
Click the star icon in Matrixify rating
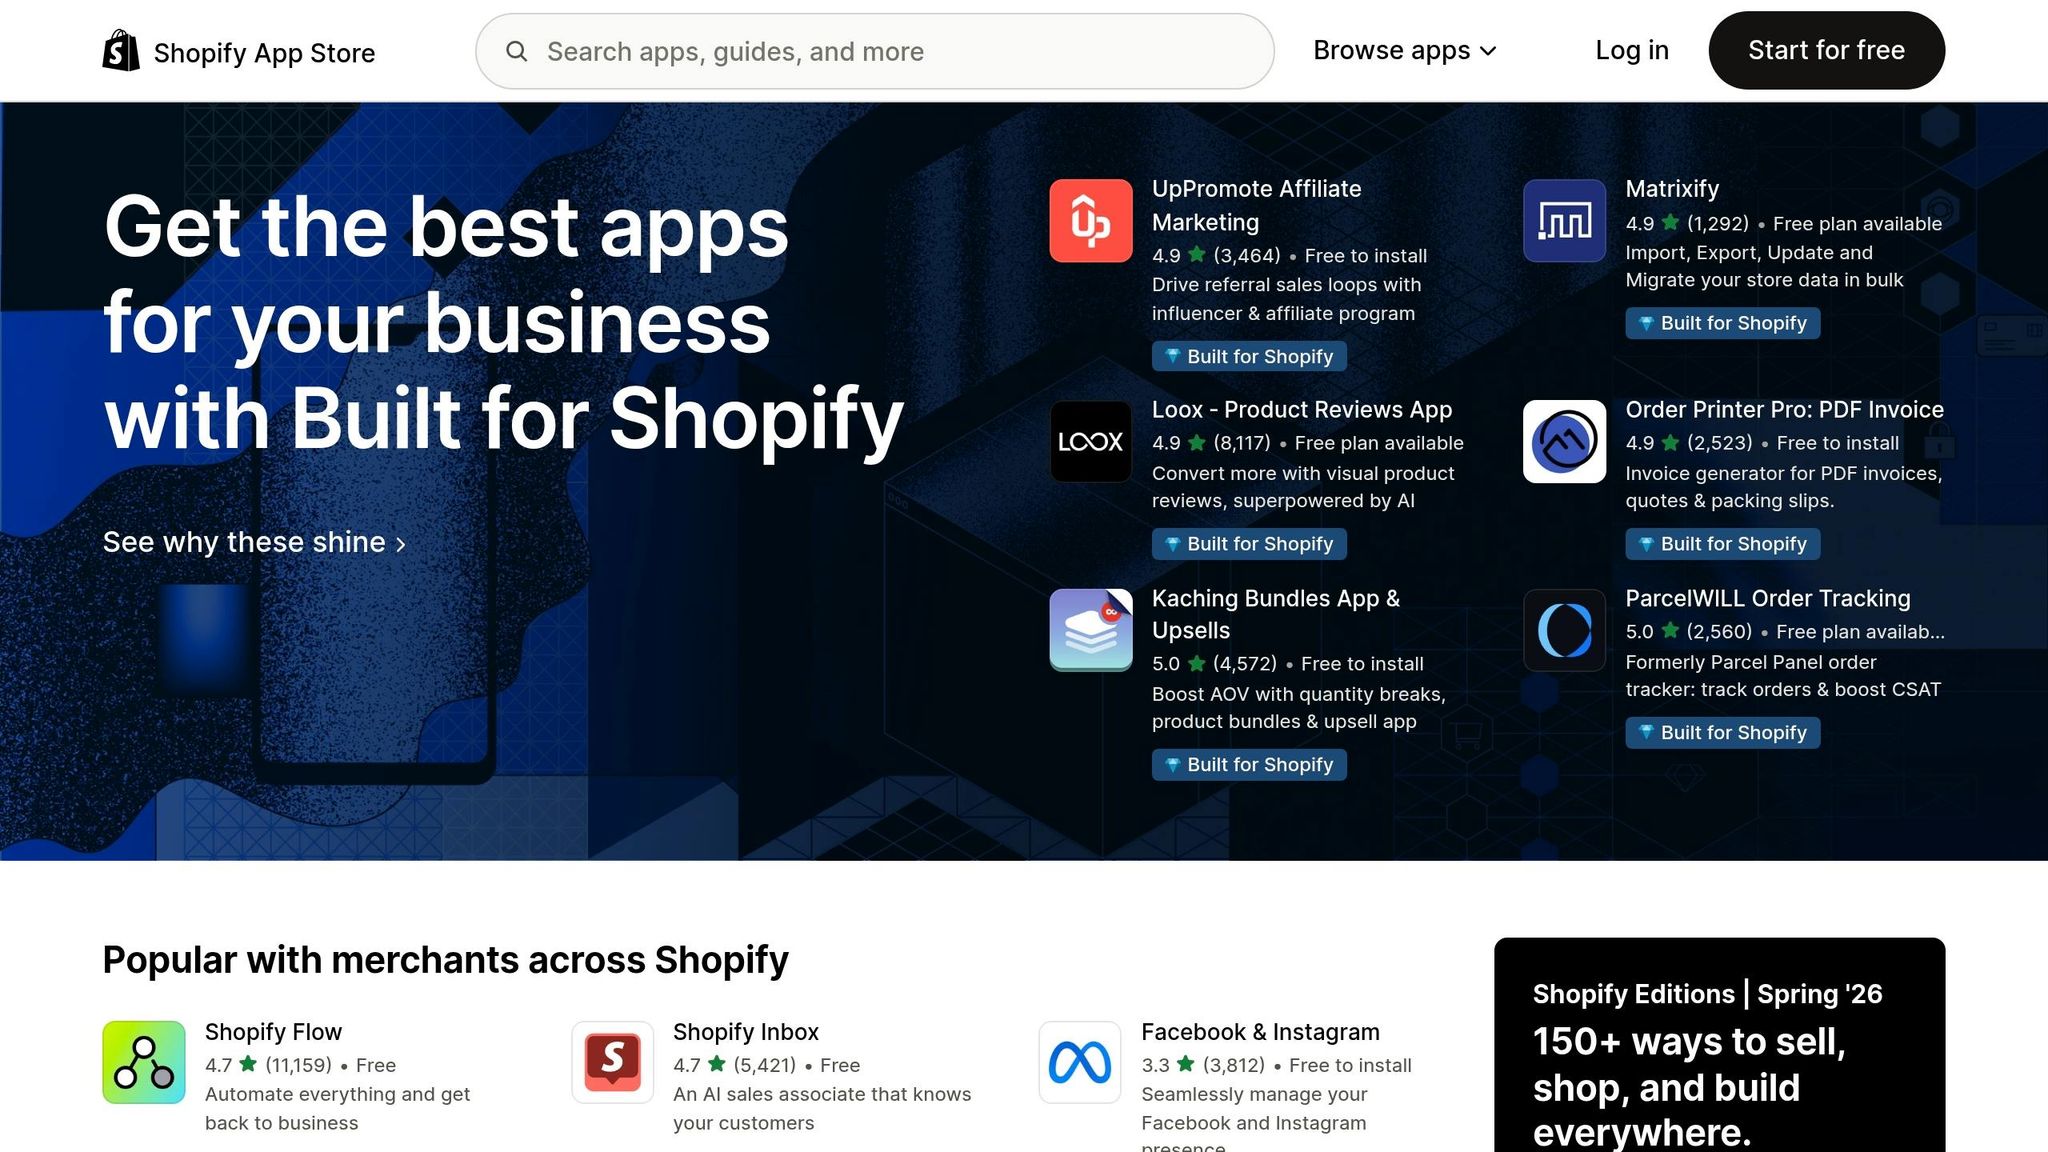[x=1670, y=223]
